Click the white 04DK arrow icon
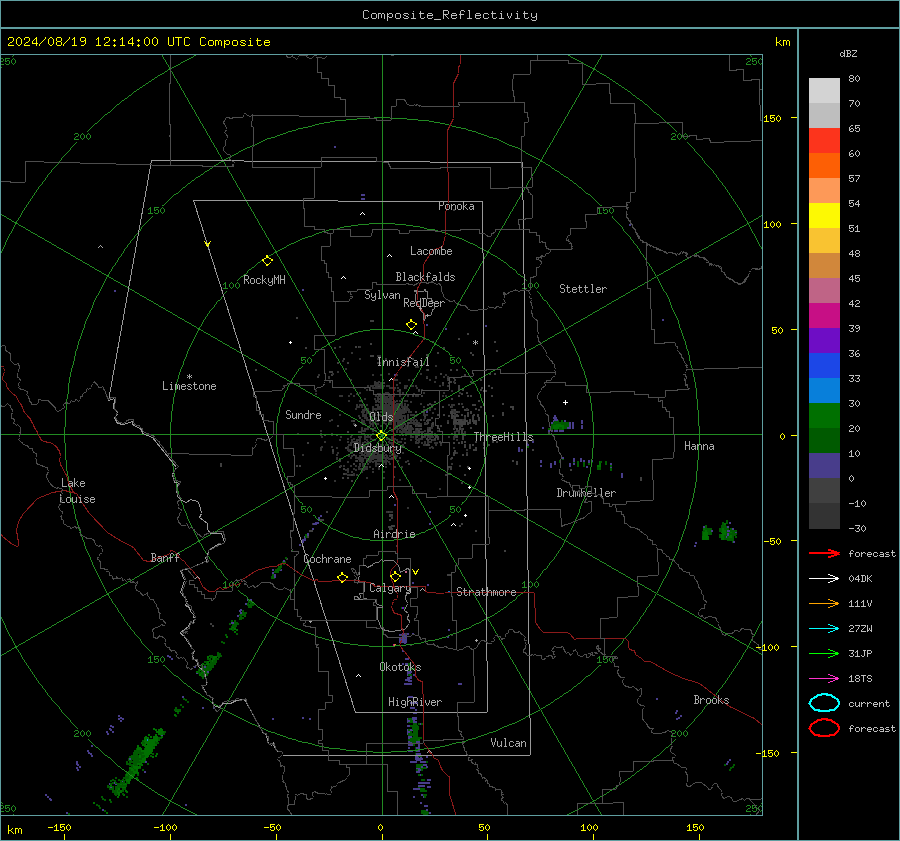Viewport: 900px width, 841px height. 824,578
